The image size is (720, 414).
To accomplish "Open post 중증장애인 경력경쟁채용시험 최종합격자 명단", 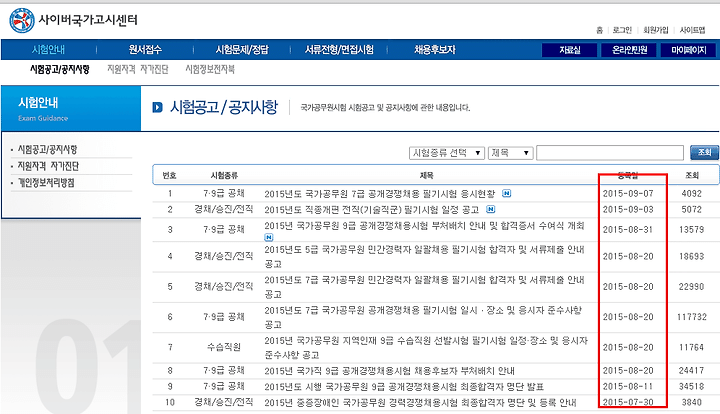I will 420,403.
